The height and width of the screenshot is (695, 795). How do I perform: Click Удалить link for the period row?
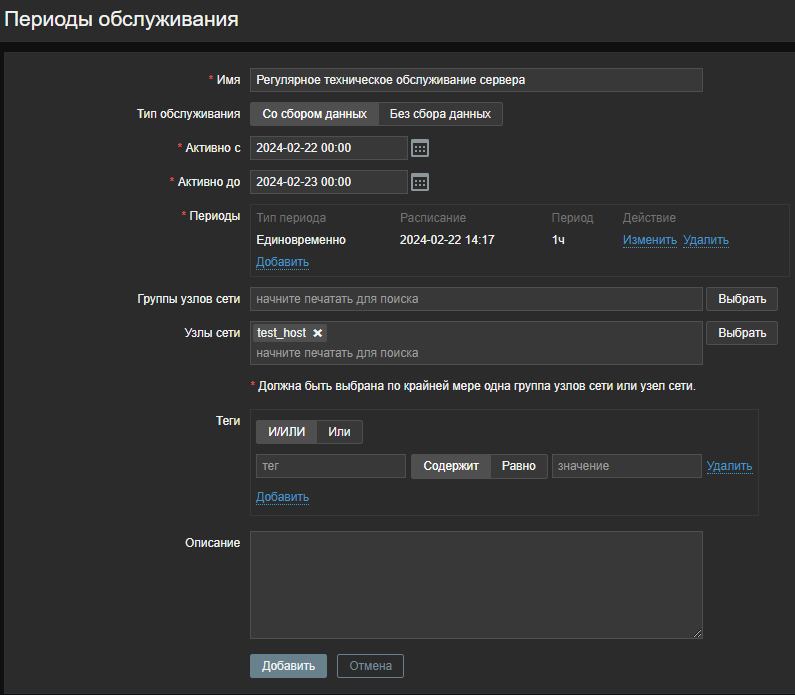pos(705,240)
